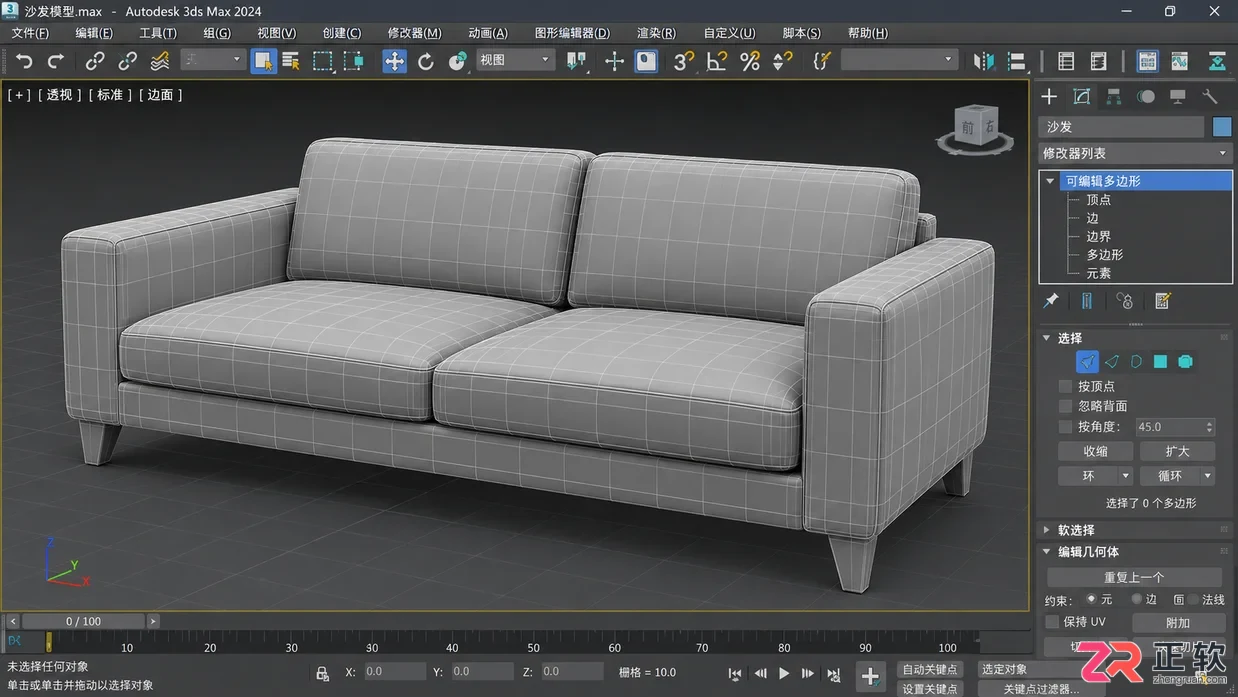Open the 修改器(M) menu
The width and height of the screenshot is (1238, 697).
click(414, 33)
